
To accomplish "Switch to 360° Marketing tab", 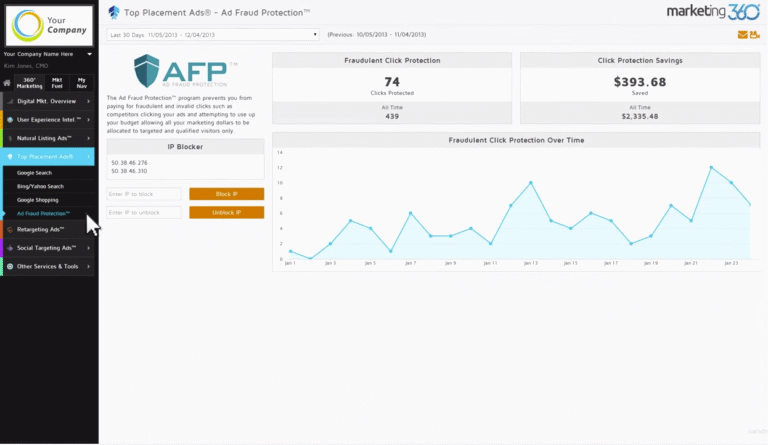I will pyautogui.click(x=29, y=83).
